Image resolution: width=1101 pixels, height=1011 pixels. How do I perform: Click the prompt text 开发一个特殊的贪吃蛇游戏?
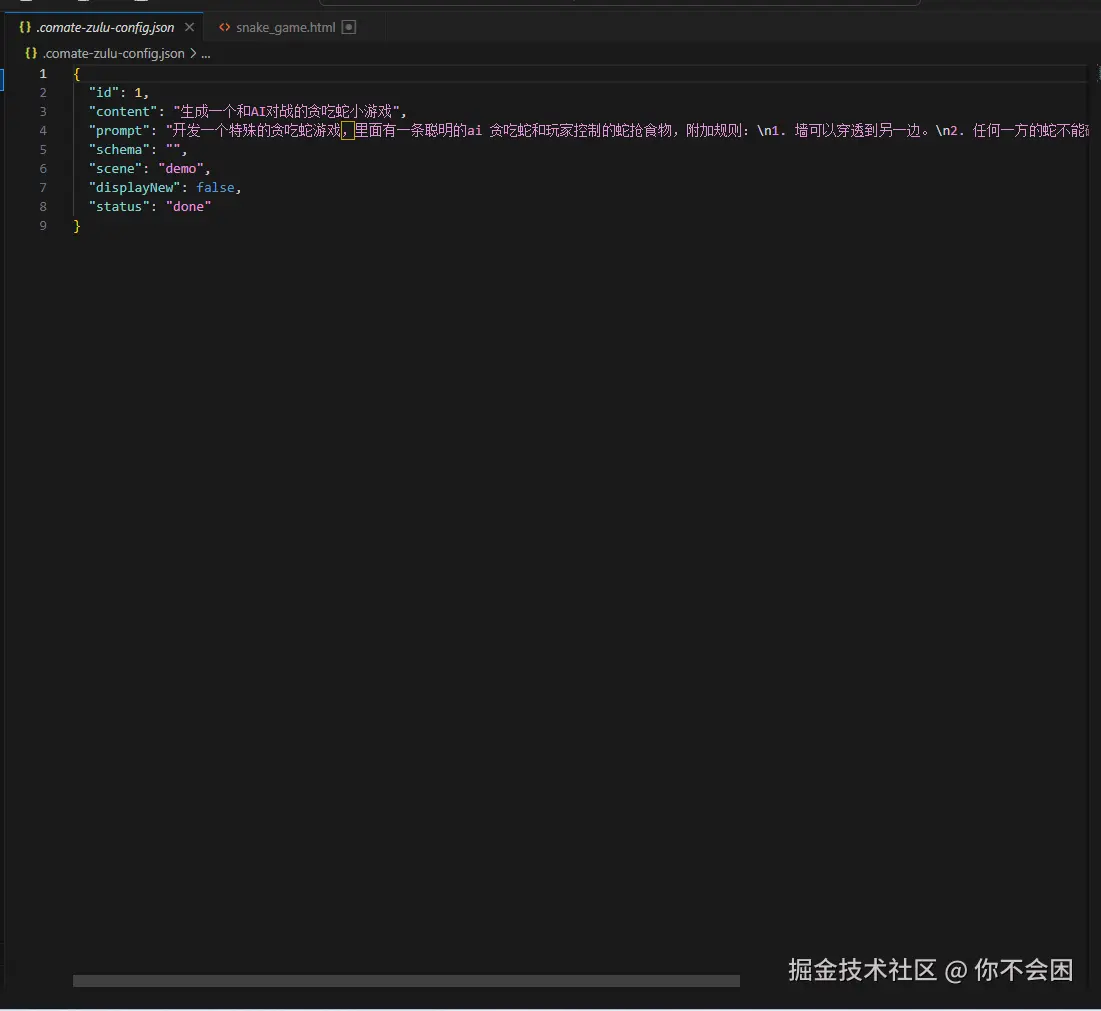click(x=257, y=131)
